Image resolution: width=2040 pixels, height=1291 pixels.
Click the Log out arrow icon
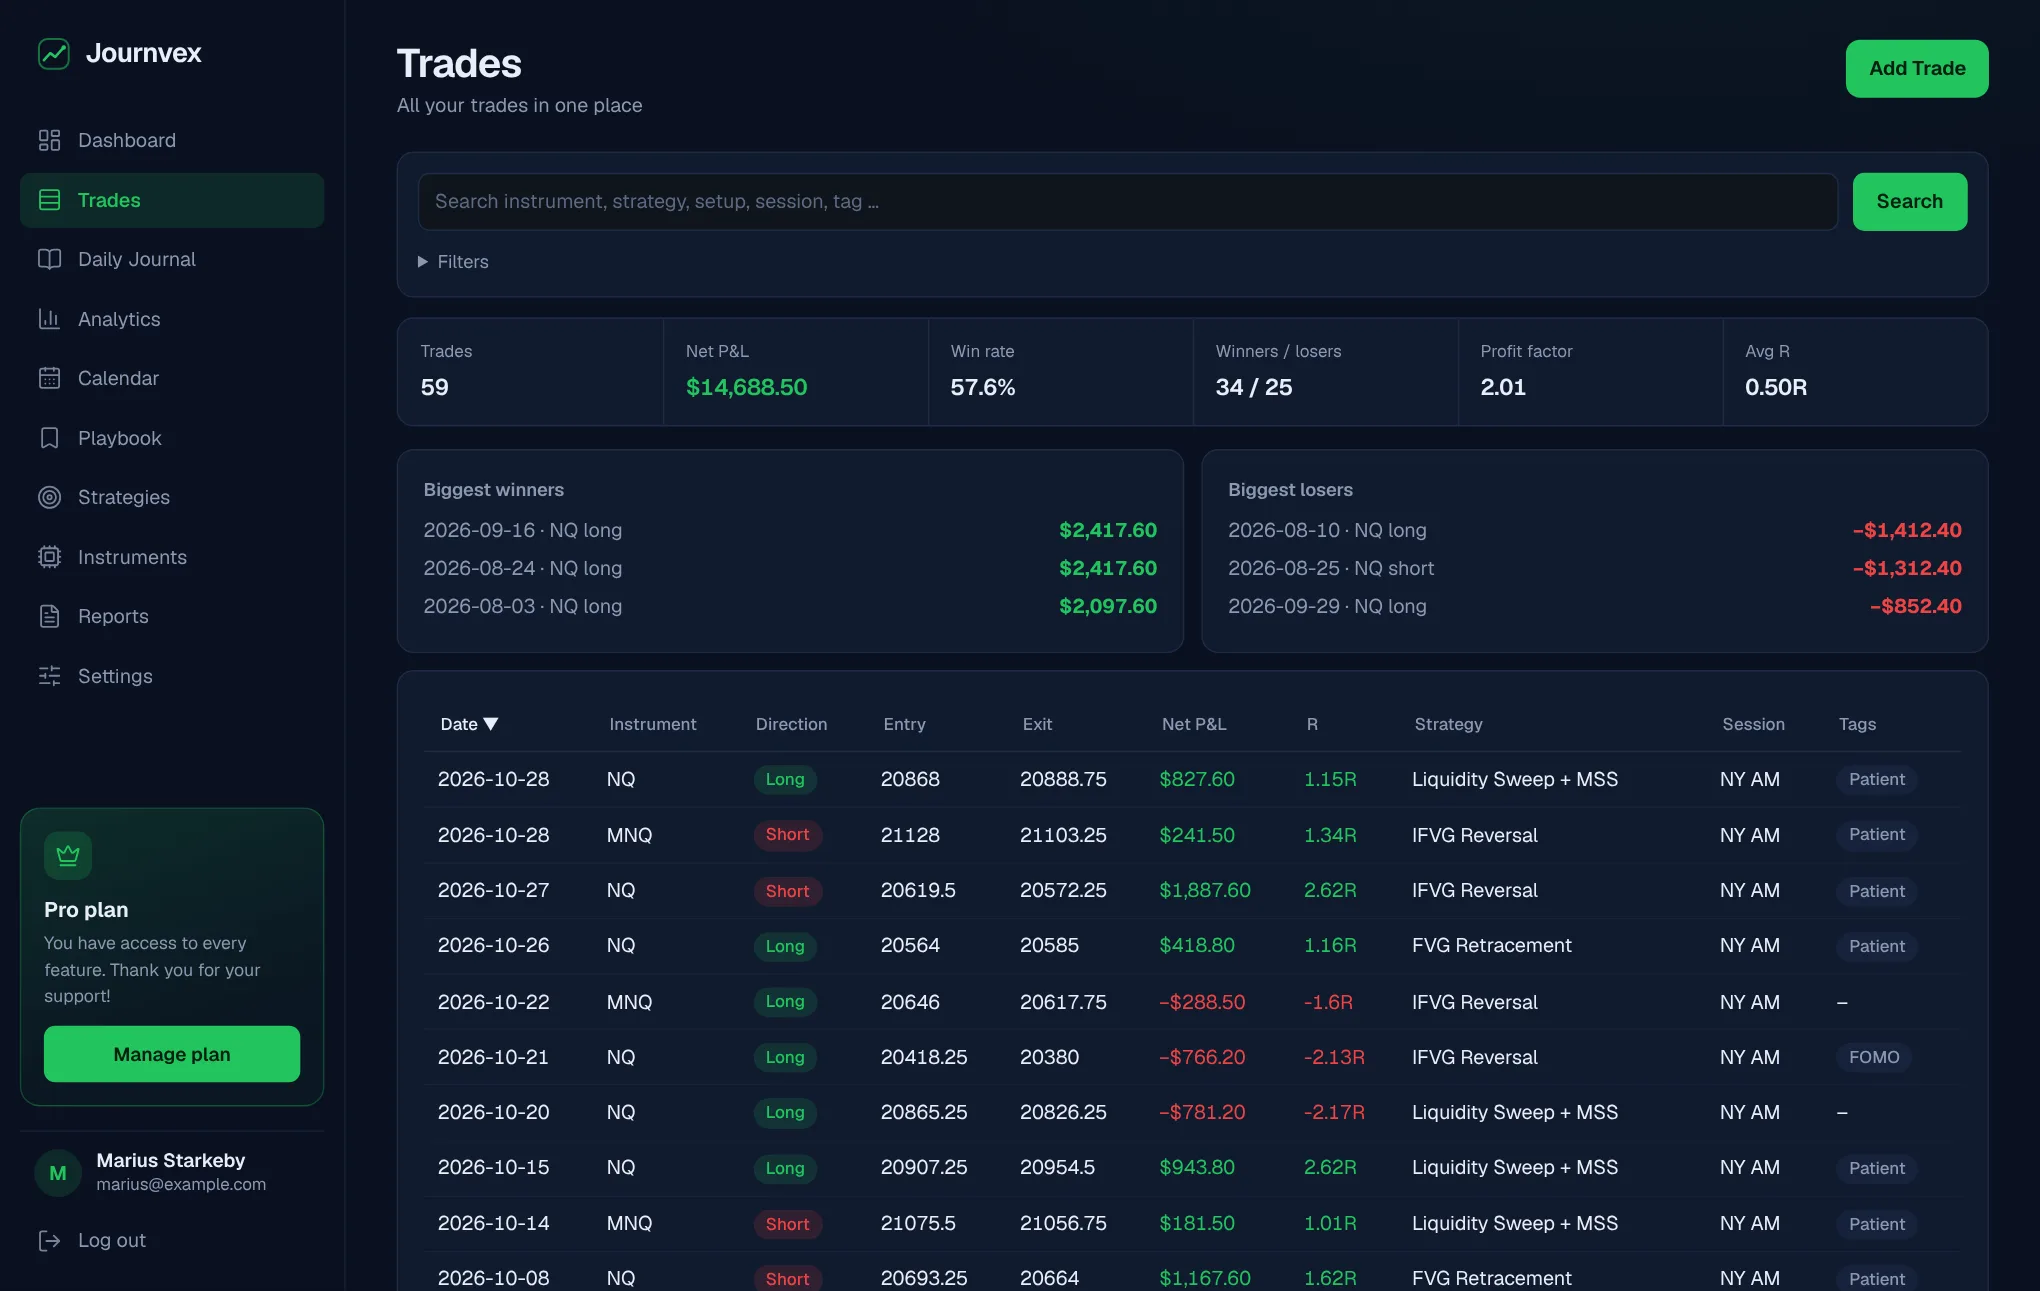pyautogui.click(x=49, y=1240)
